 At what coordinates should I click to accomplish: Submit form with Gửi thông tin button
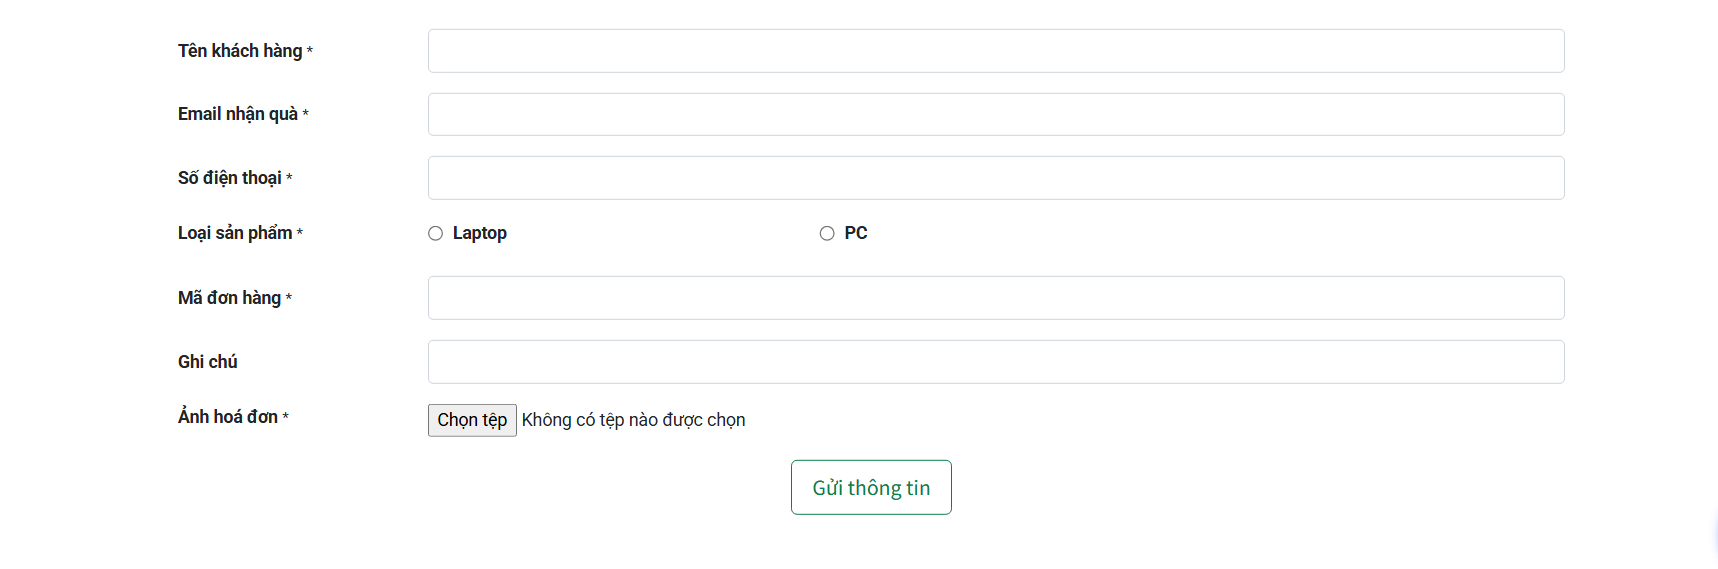coord(871,488)
